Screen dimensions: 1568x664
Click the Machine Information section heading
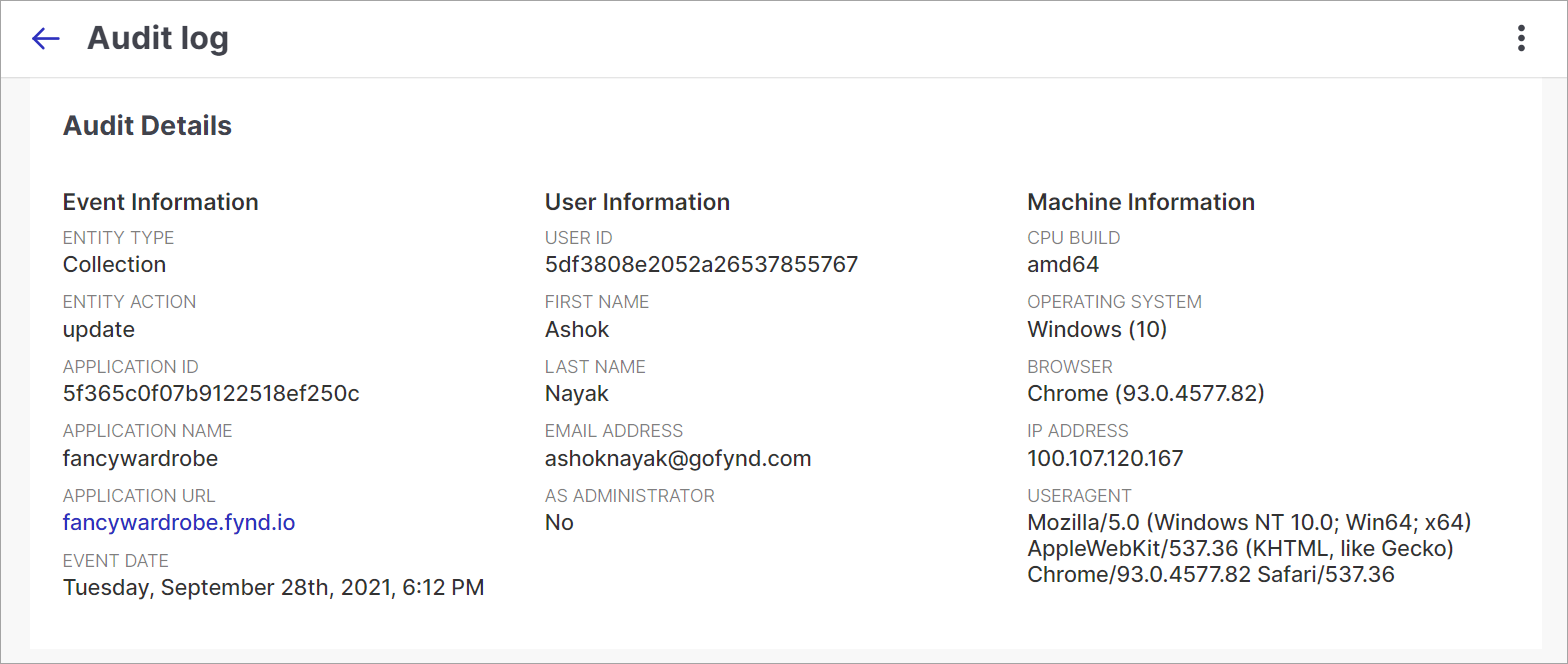pos(1141,202)
